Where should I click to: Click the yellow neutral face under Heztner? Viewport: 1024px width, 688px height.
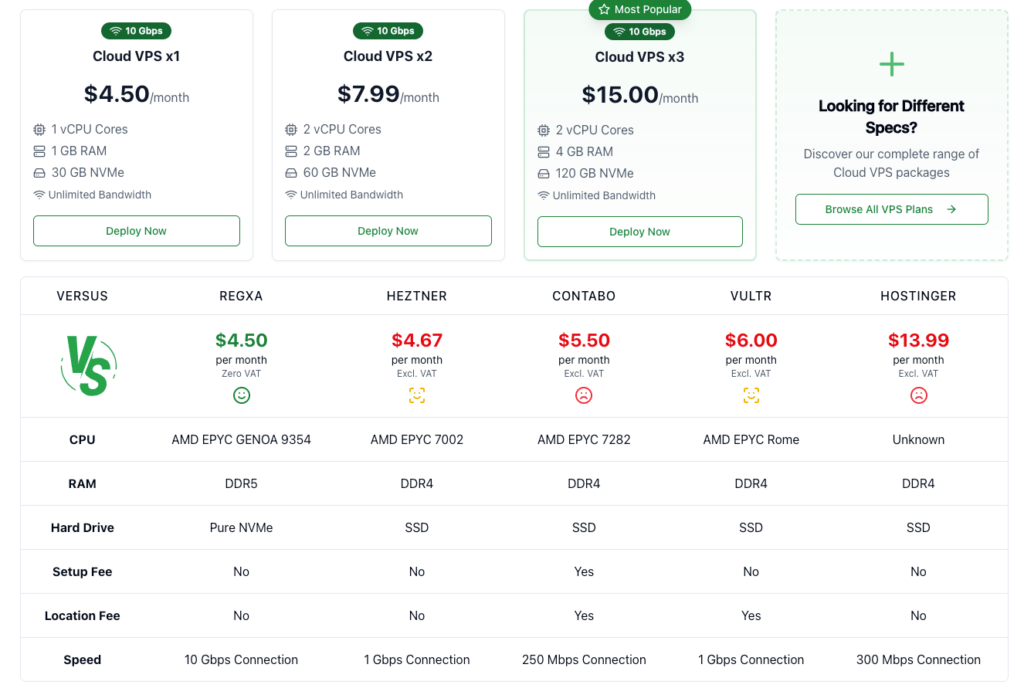pos(417,396)
